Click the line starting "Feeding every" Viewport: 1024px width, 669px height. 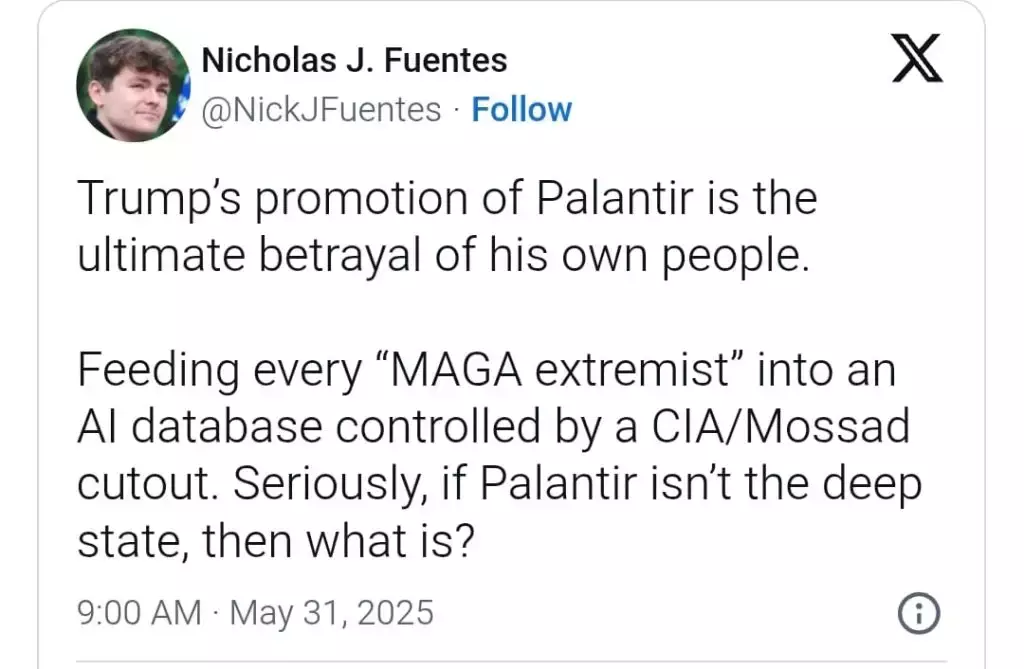(486, 371)
